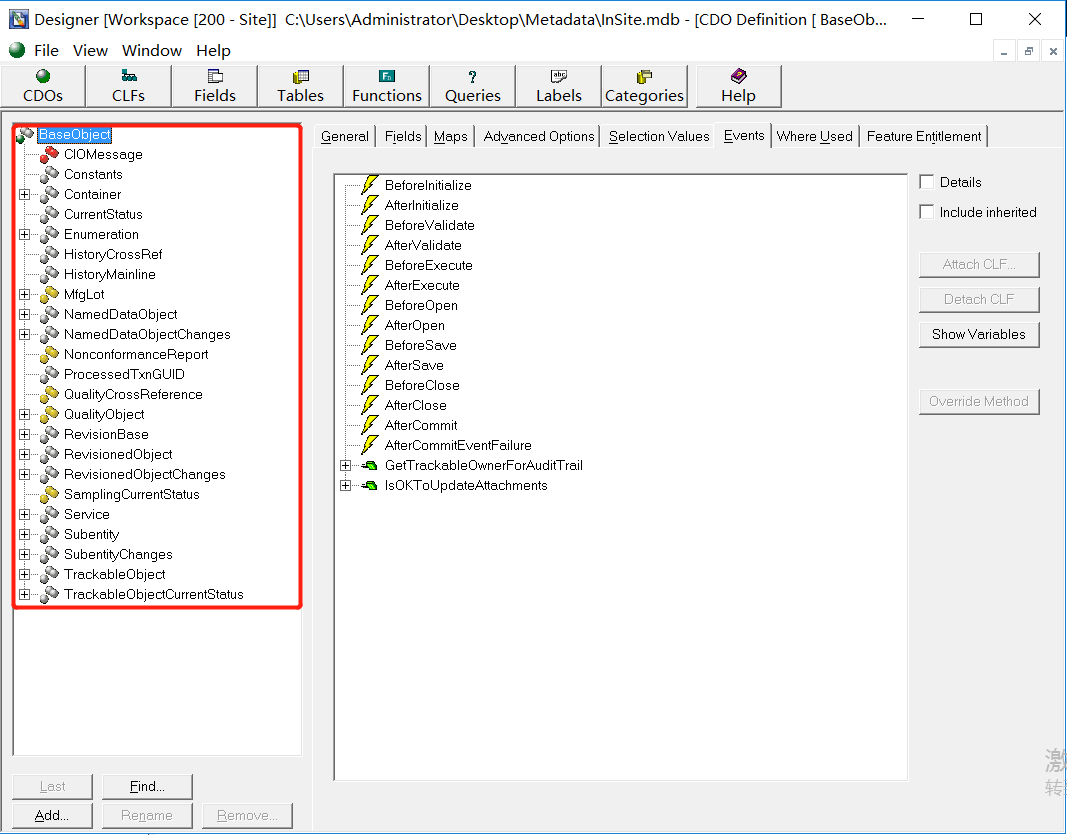Open the Labels toolbar section
Viewport: 1067px width, 835px height.
[x=559, y=86]
